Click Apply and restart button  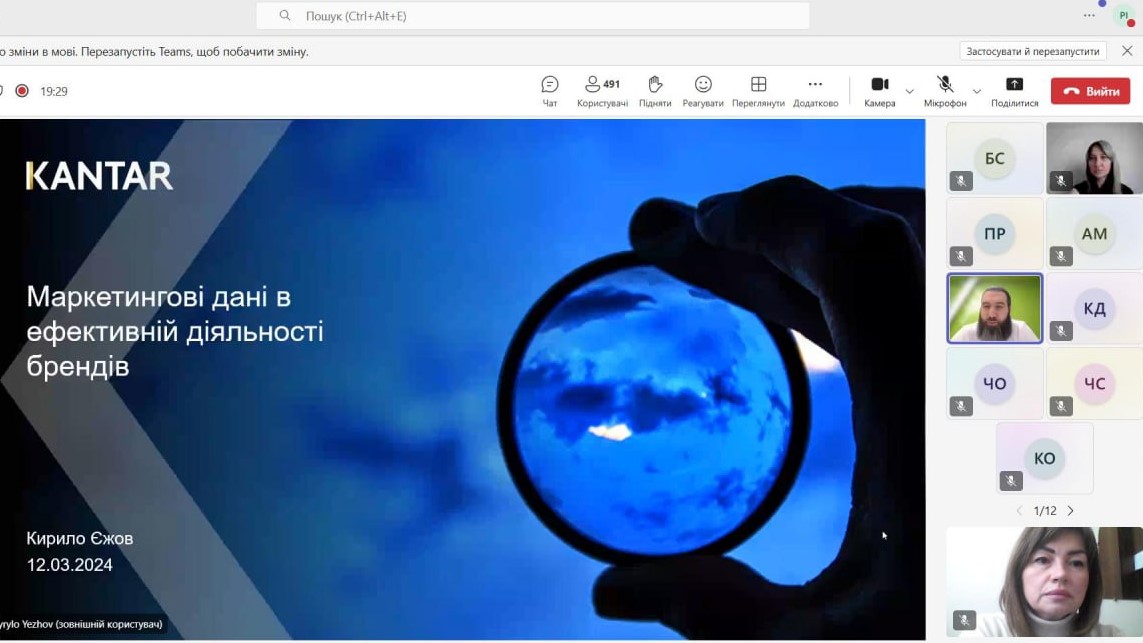(x=1033, y=51)
